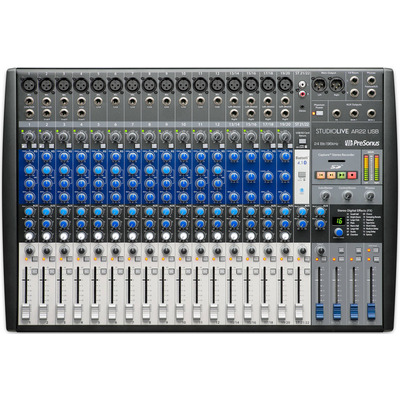Click the rightmost blue main fader cap

pyautogui.click(x=371, y=311)
